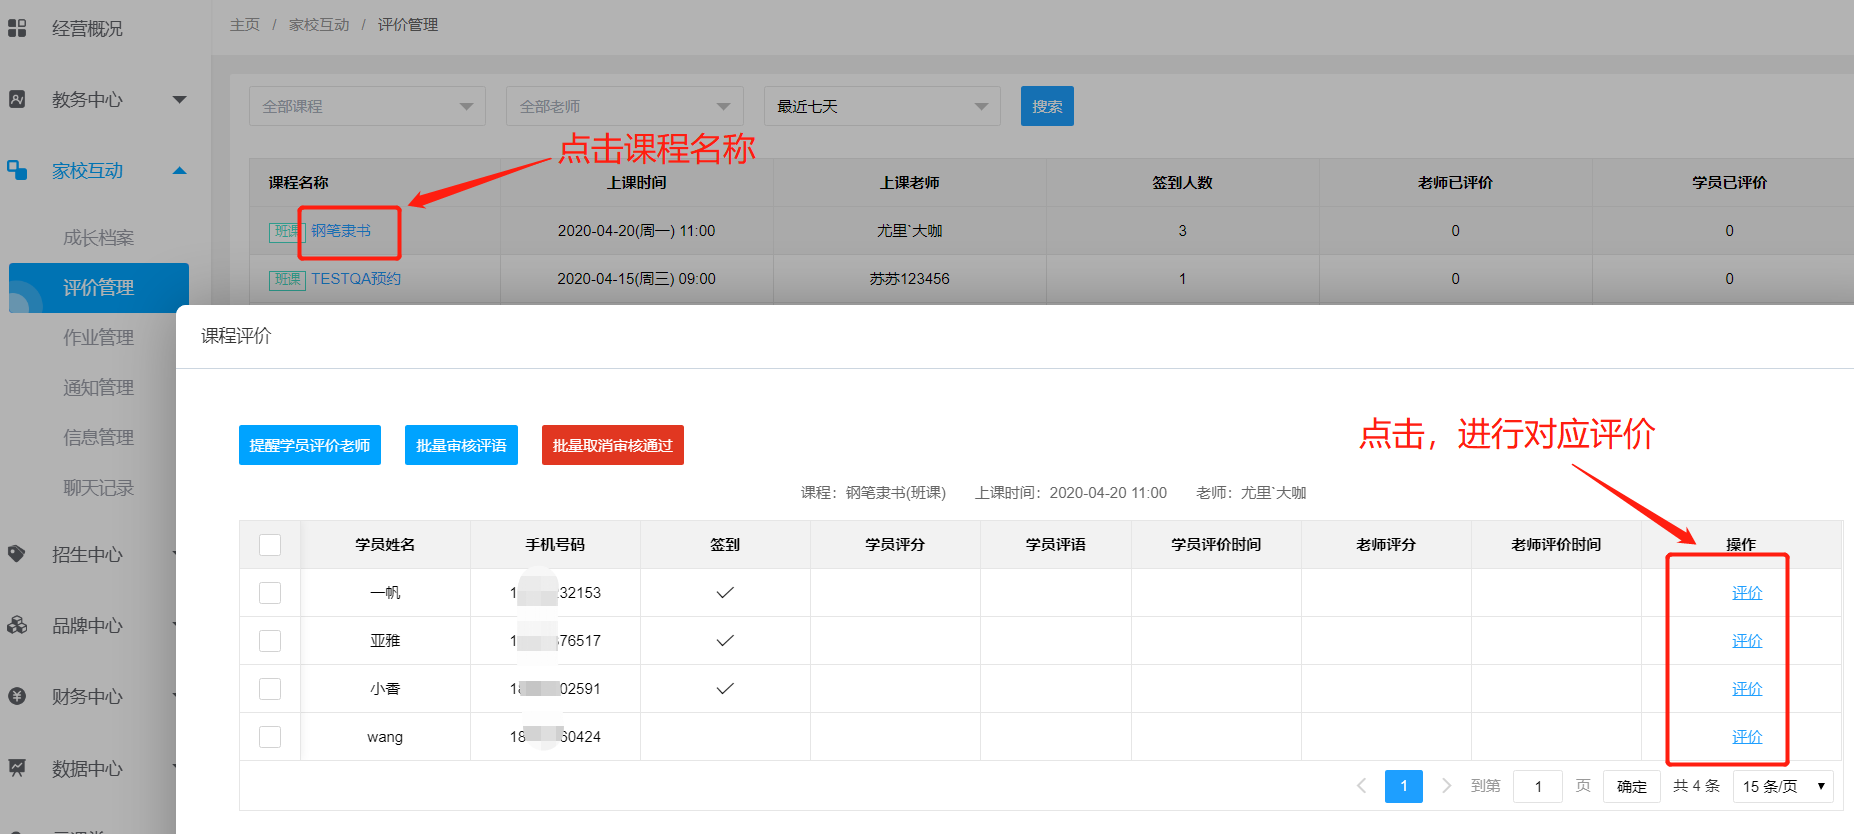
Task: Open 聊天记录 in sidebar
Action: [x=98, y=488]
